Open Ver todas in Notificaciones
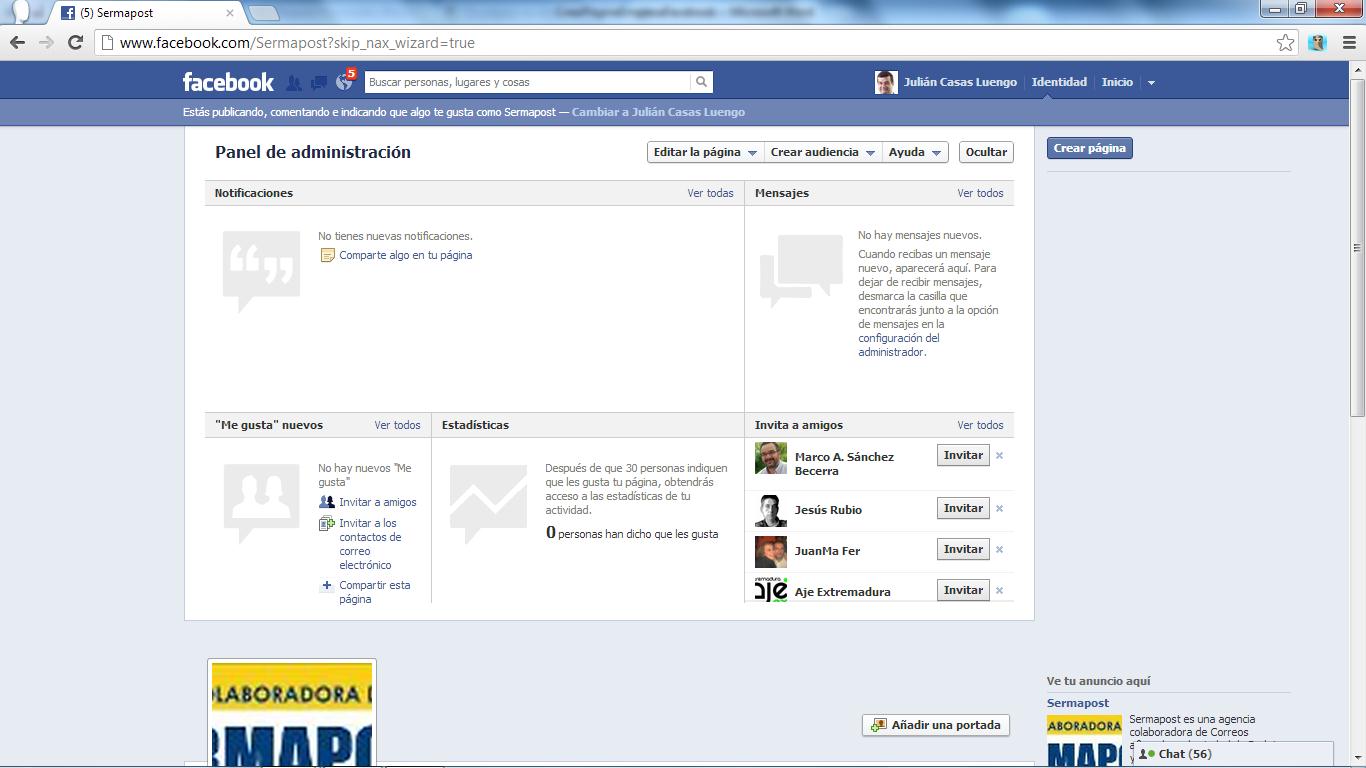 pyautogui.click(x=710, y=193)
